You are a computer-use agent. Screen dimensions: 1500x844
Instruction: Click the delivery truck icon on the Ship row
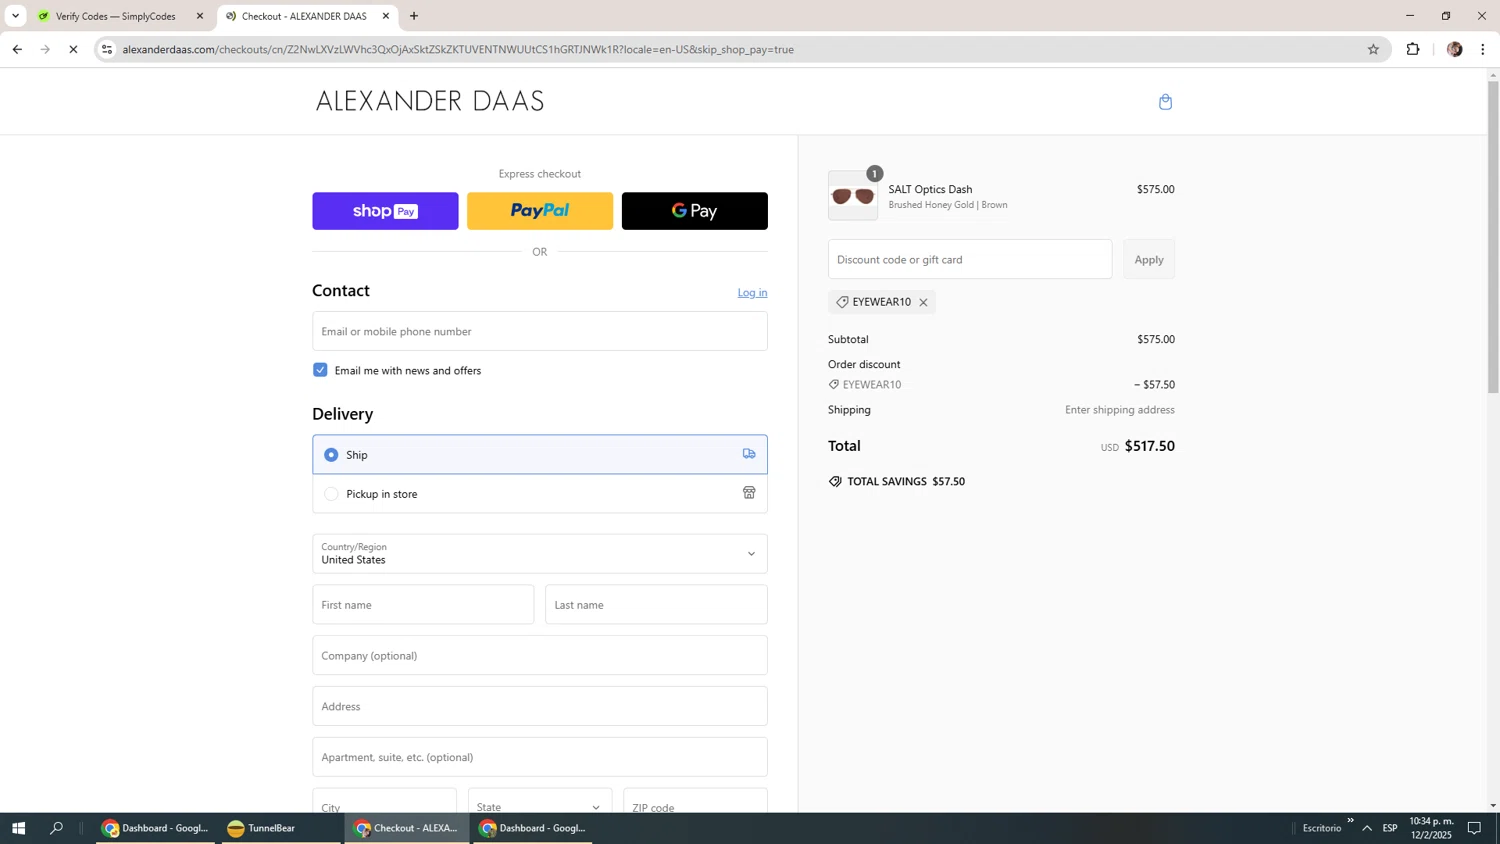749,454
